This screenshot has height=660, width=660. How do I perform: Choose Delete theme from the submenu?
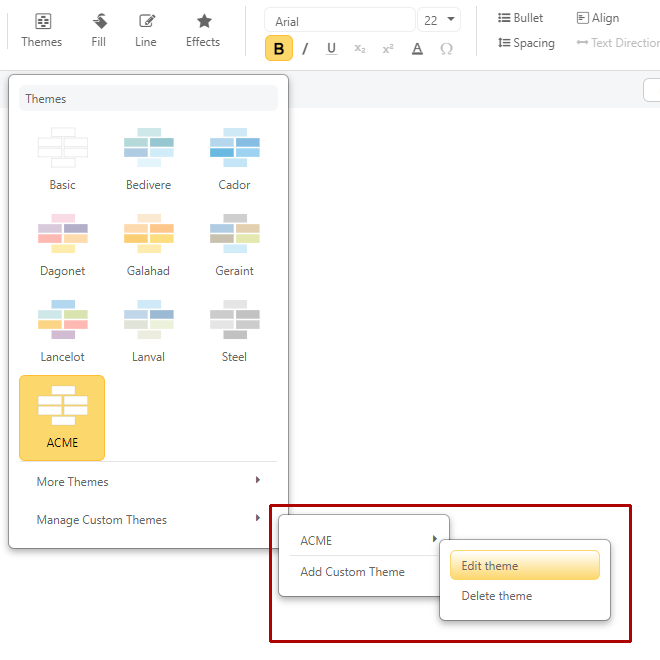pos(524,596)
